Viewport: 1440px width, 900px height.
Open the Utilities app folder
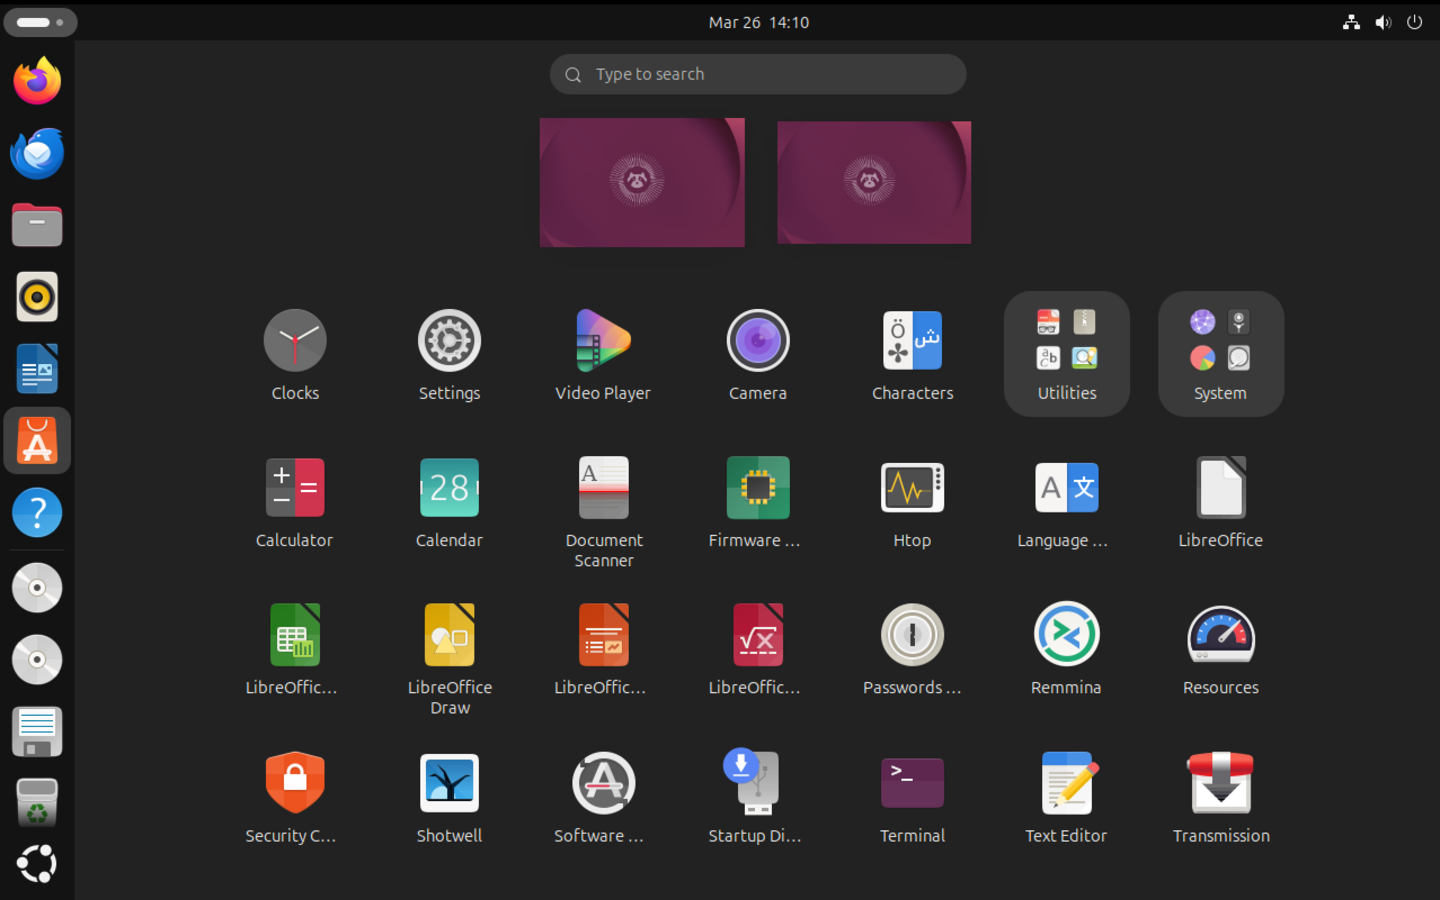(x=1066, y=354)
